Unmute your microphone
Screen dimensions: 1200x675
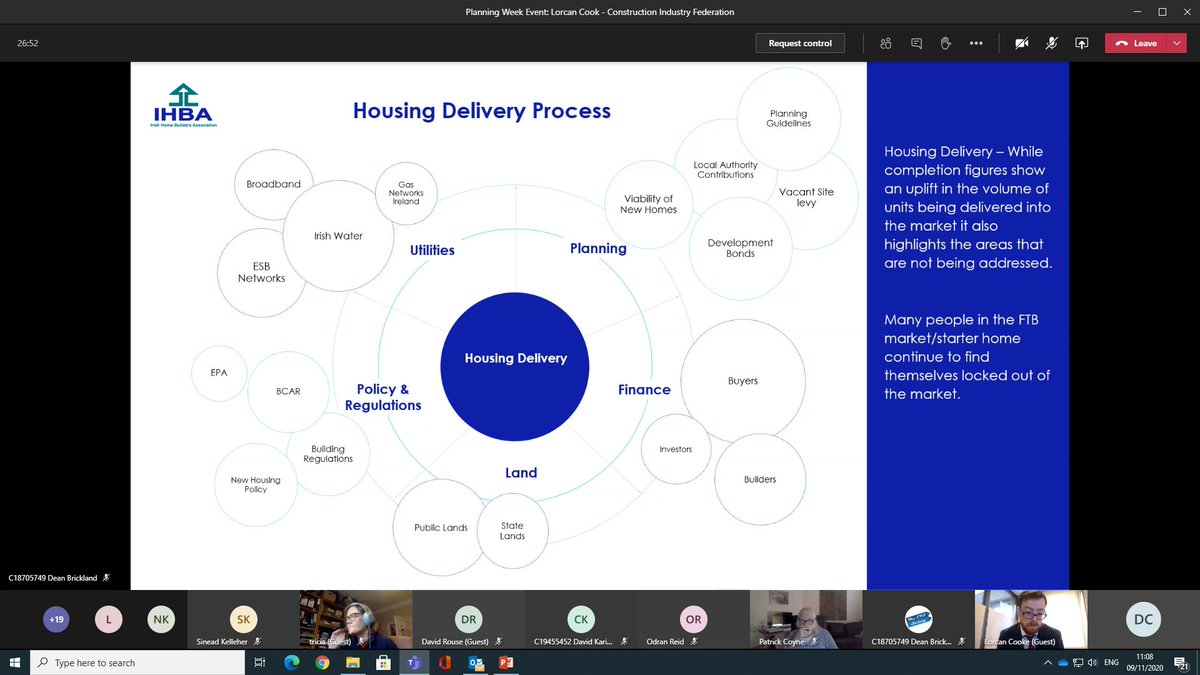(1051, 43)
